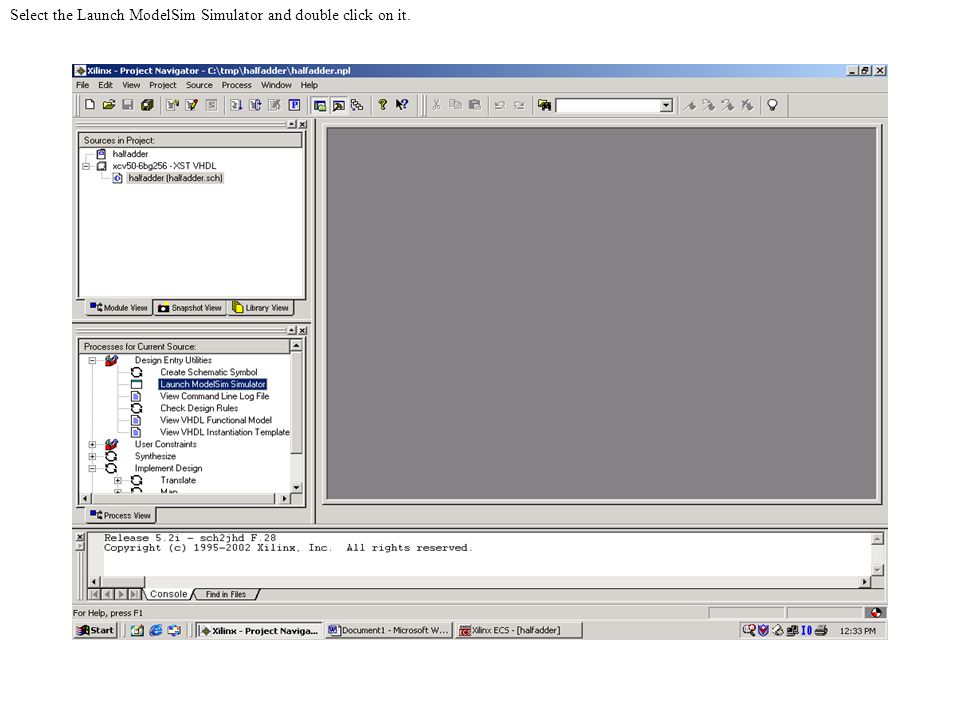
Task: Select halfadder (halfadder.sch) source
Action: 175,178
